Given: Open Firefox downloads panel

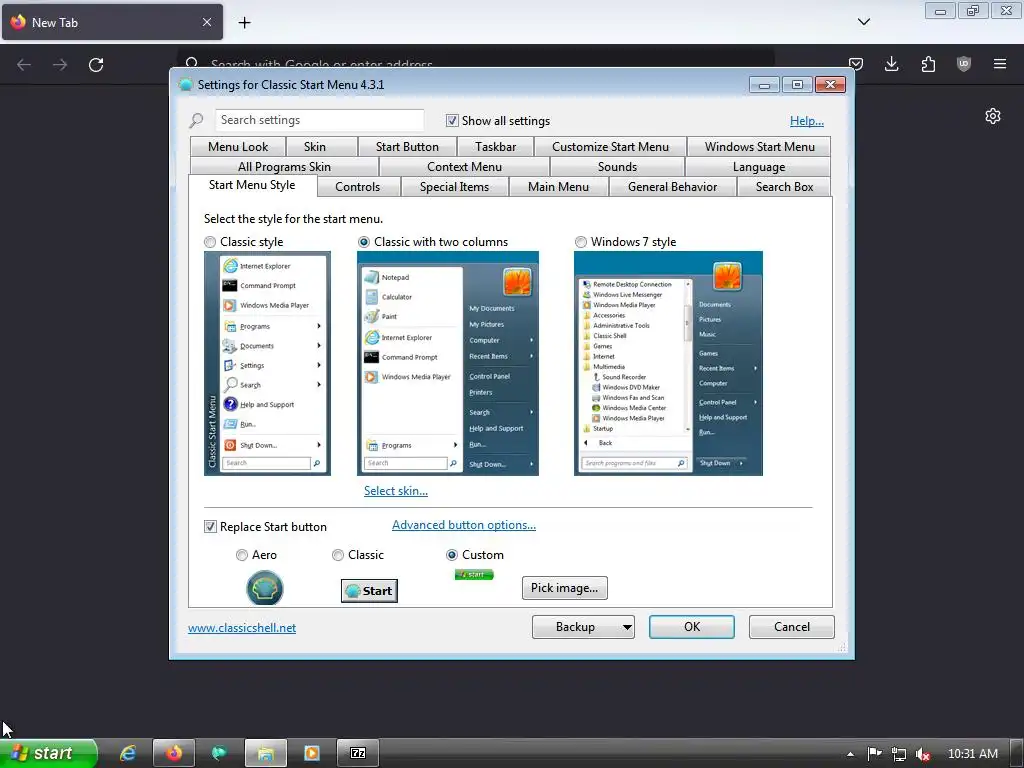Looking at the screenshot, I should (x=891, y=64).
